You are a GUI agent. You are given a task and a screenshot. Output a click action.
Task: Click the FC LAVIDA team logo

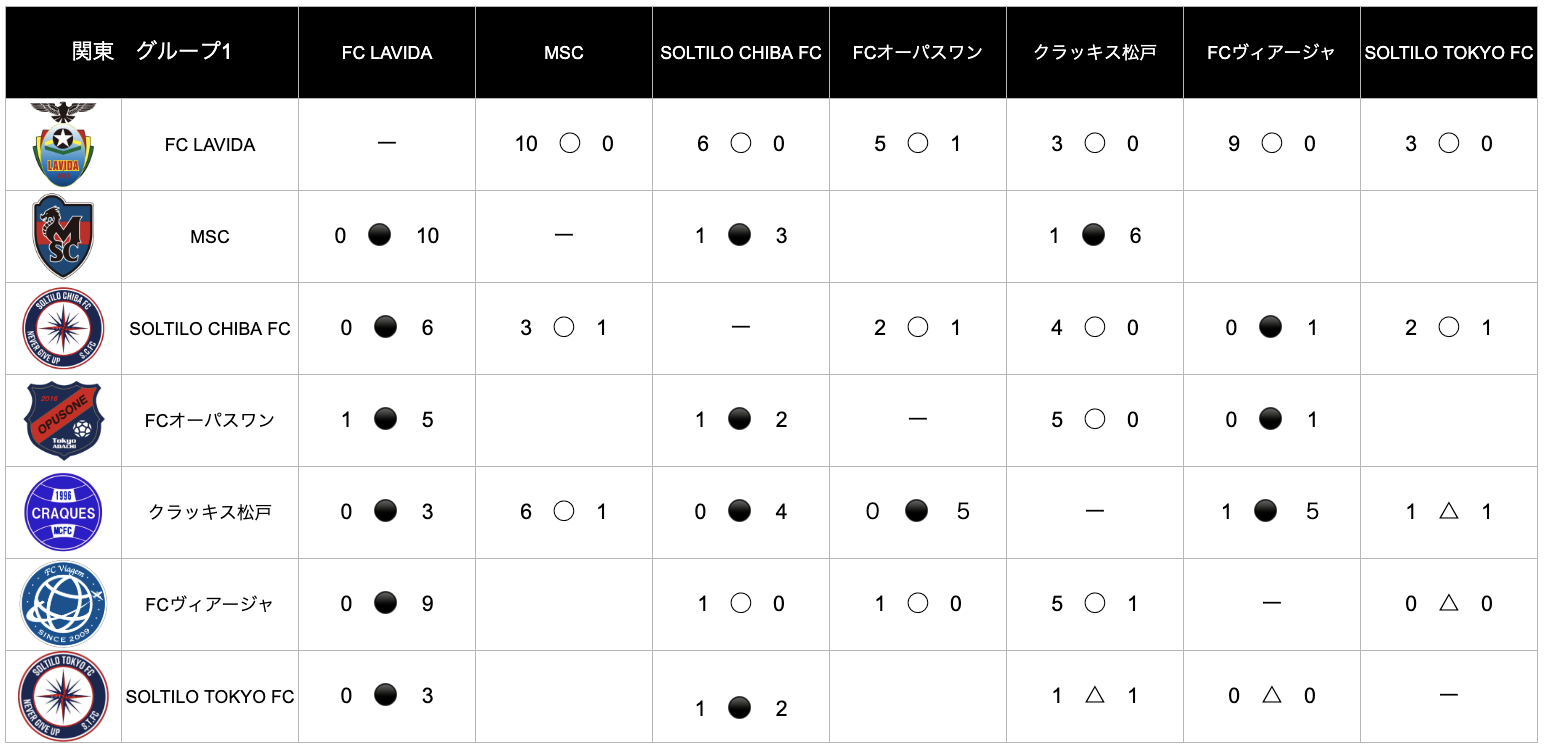pyautogui.click(x=63, y=144)
